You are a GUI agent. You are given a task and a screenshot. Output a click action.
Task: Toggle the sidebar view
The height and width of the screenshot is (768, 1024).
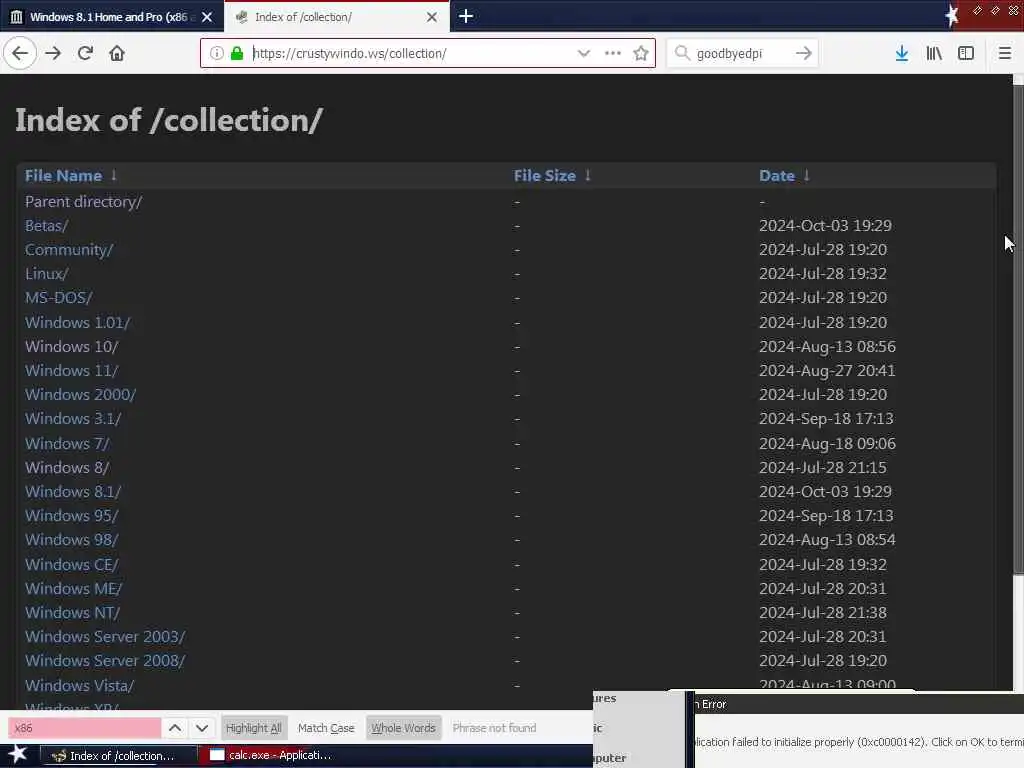(966, 54)
